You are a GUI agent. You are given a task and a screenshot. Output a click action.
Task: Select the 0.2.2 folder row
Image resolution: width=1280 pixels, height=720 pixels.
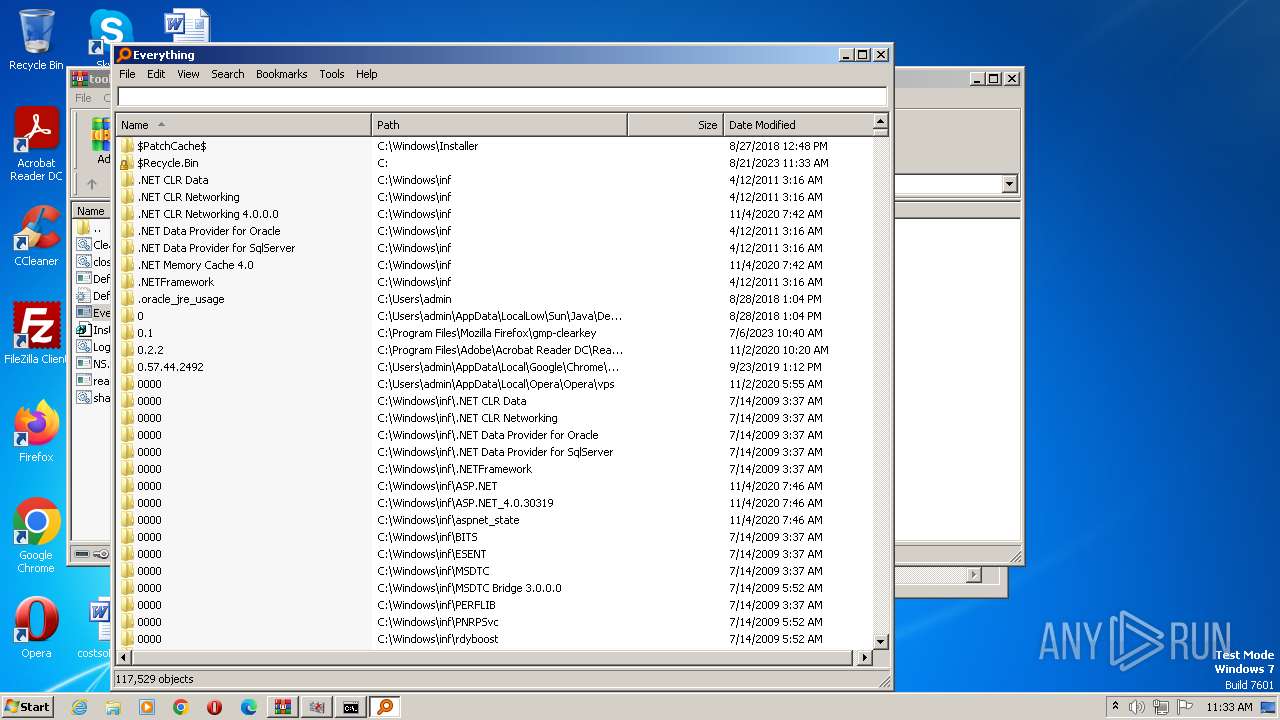coord(494,350)
